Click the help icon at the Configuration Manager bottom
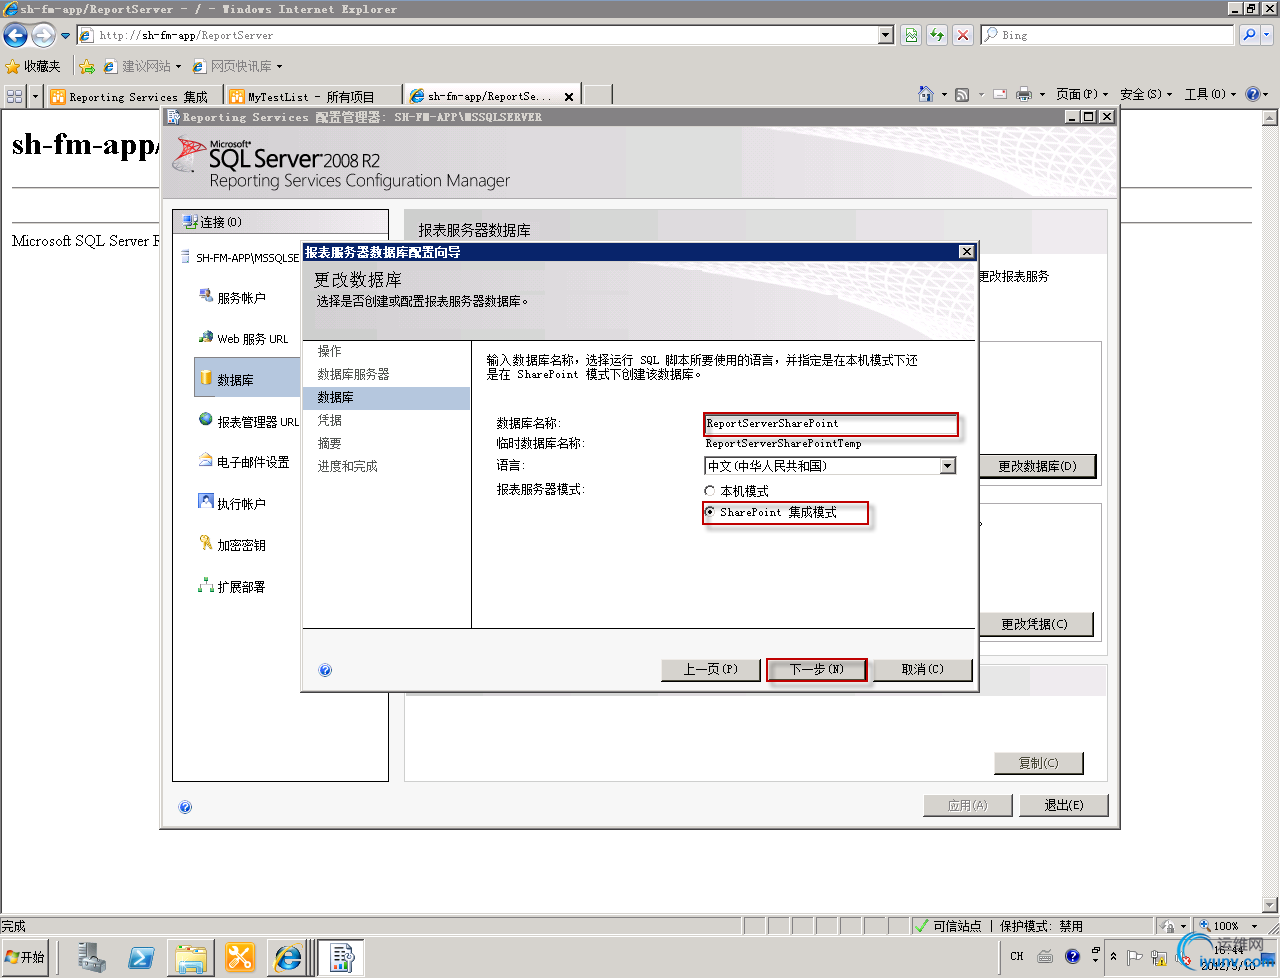The width and height of the screenshot is (1280, 978). [x=185, y=807]
